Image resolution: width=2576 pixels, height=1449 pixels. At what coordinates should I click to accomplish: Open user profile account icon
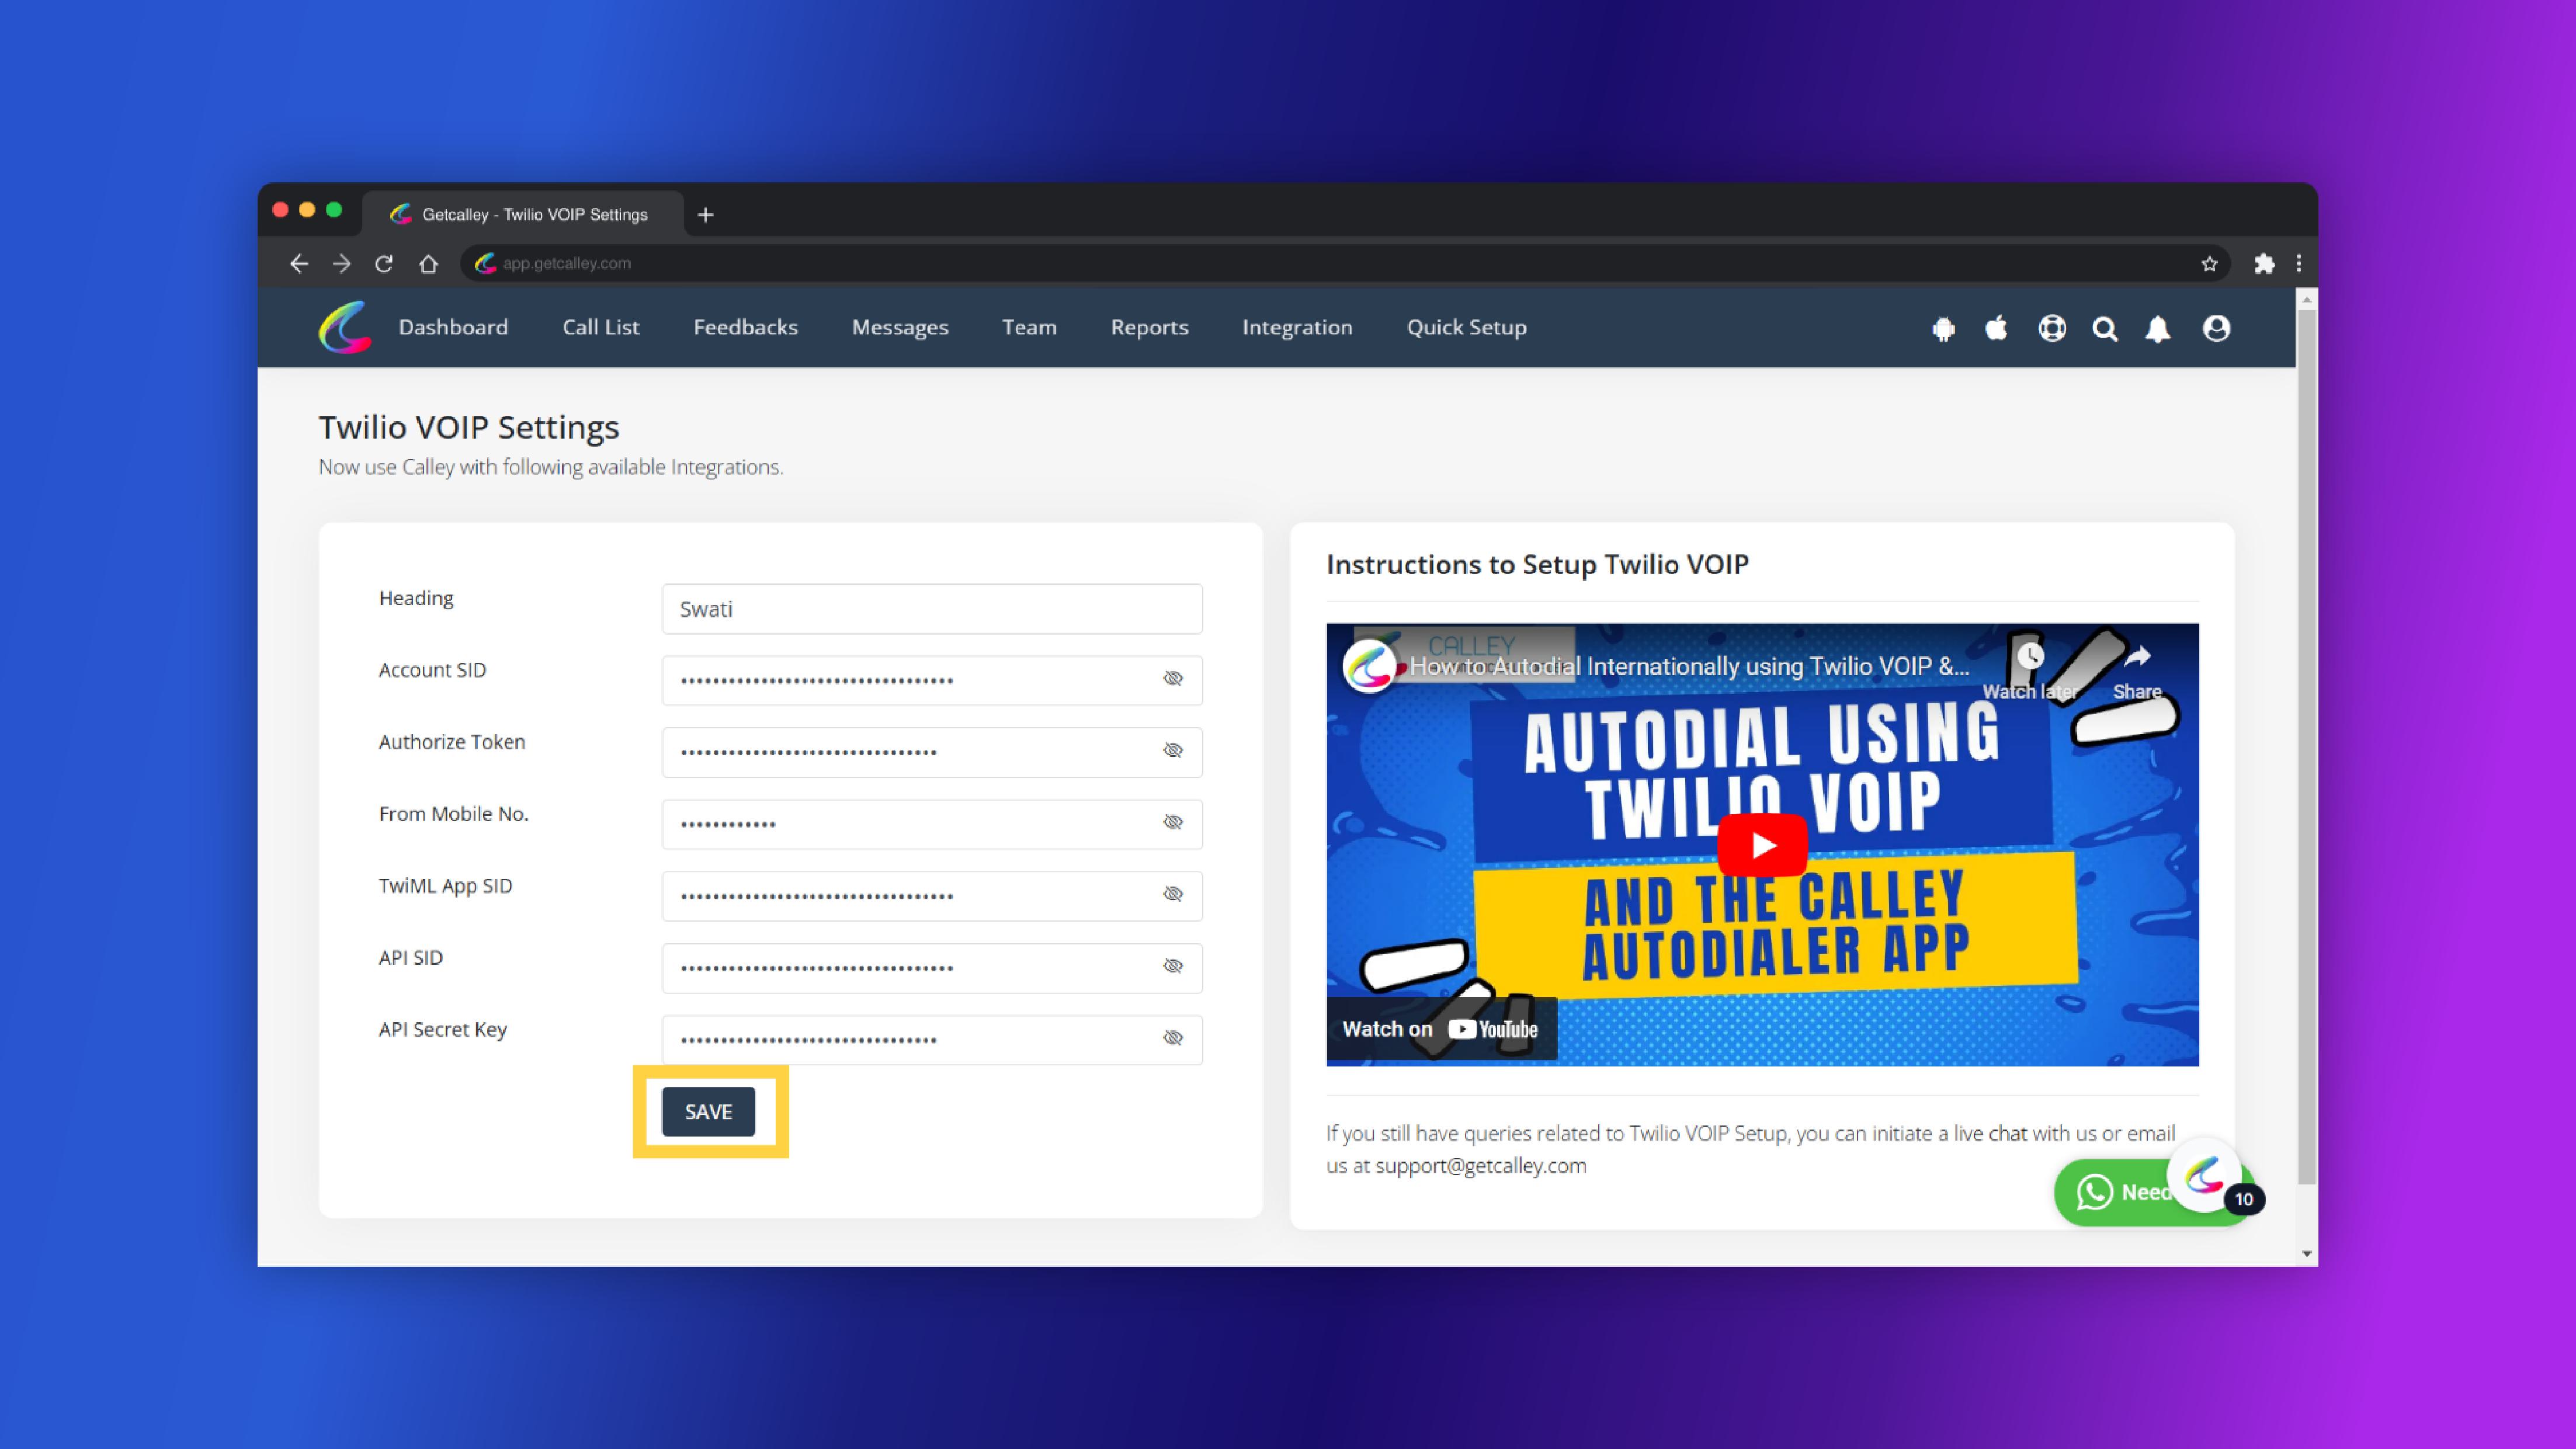2216,328
